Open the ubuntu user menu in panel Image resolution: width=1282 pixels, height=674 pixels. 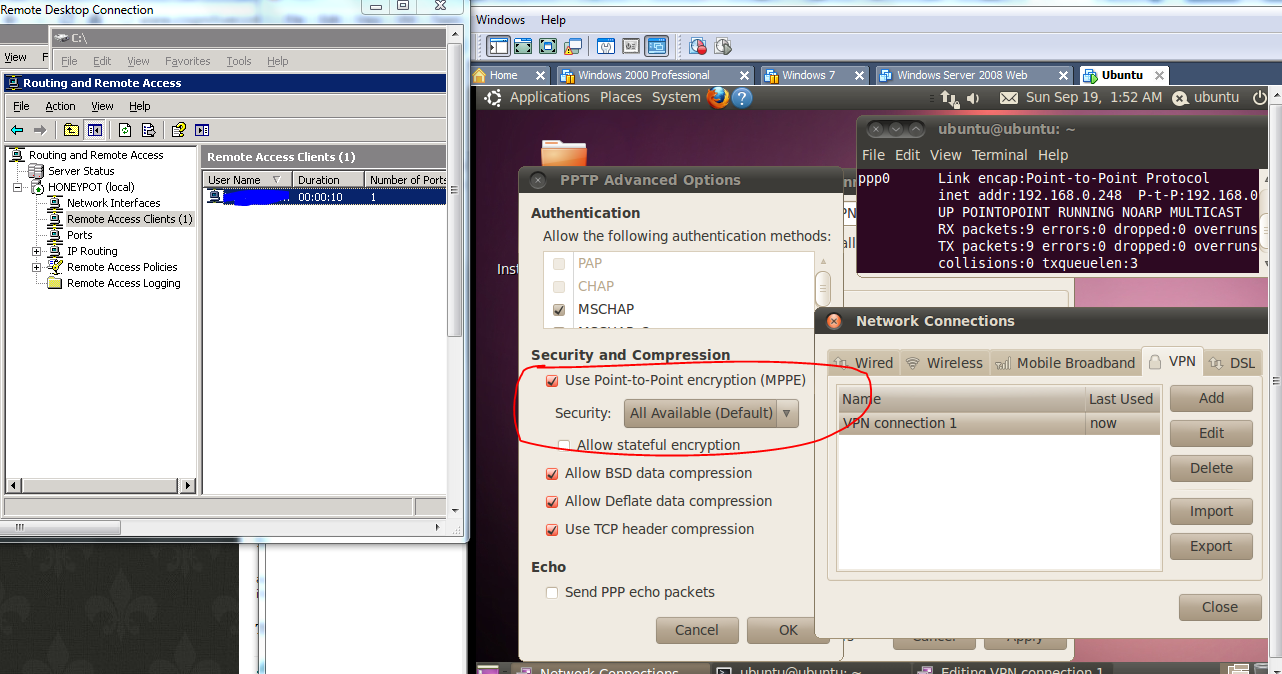click(x=1207, y=98)
